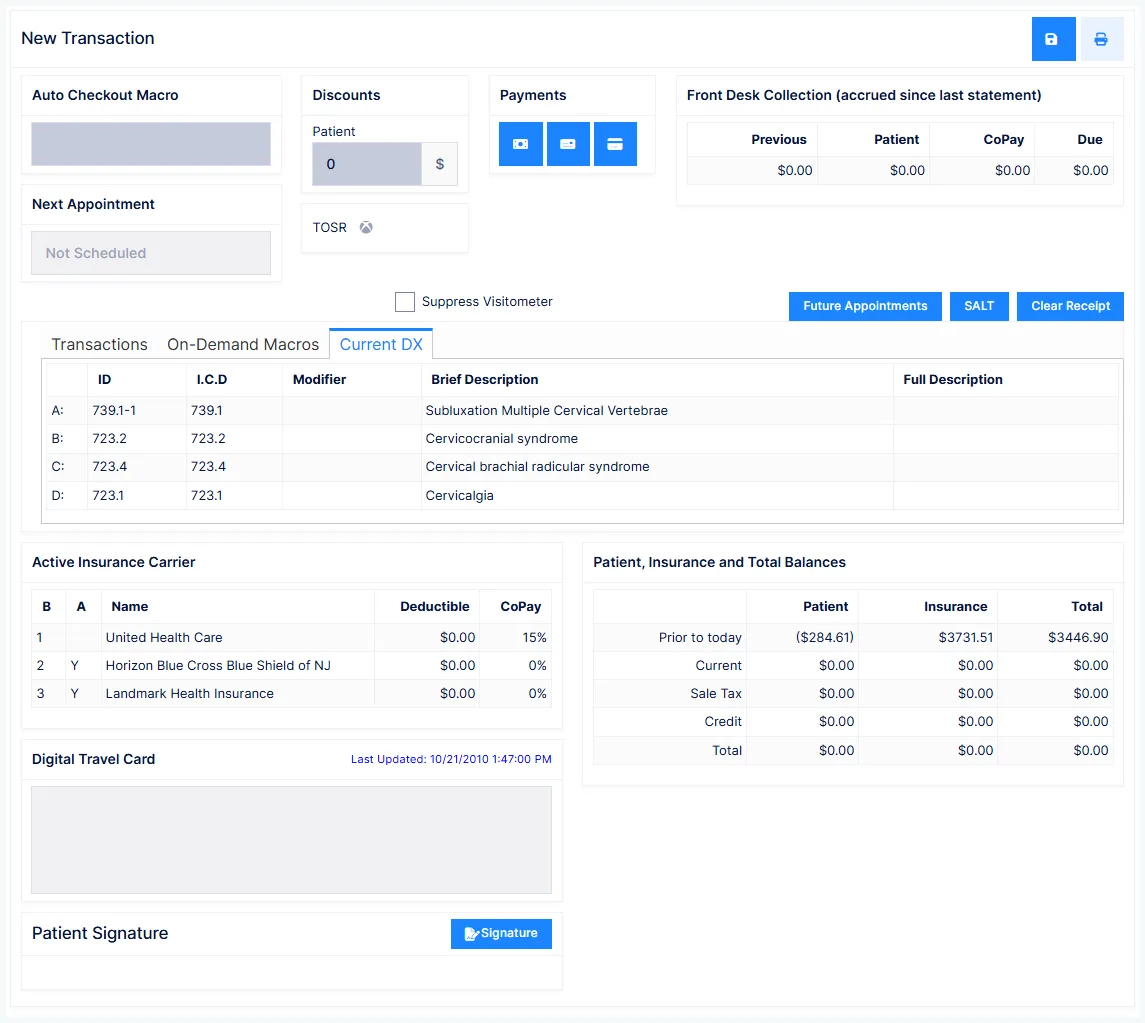Save the new transaction
Viewport: 1145px width, 1023px height.
[x=1053, y=39]
